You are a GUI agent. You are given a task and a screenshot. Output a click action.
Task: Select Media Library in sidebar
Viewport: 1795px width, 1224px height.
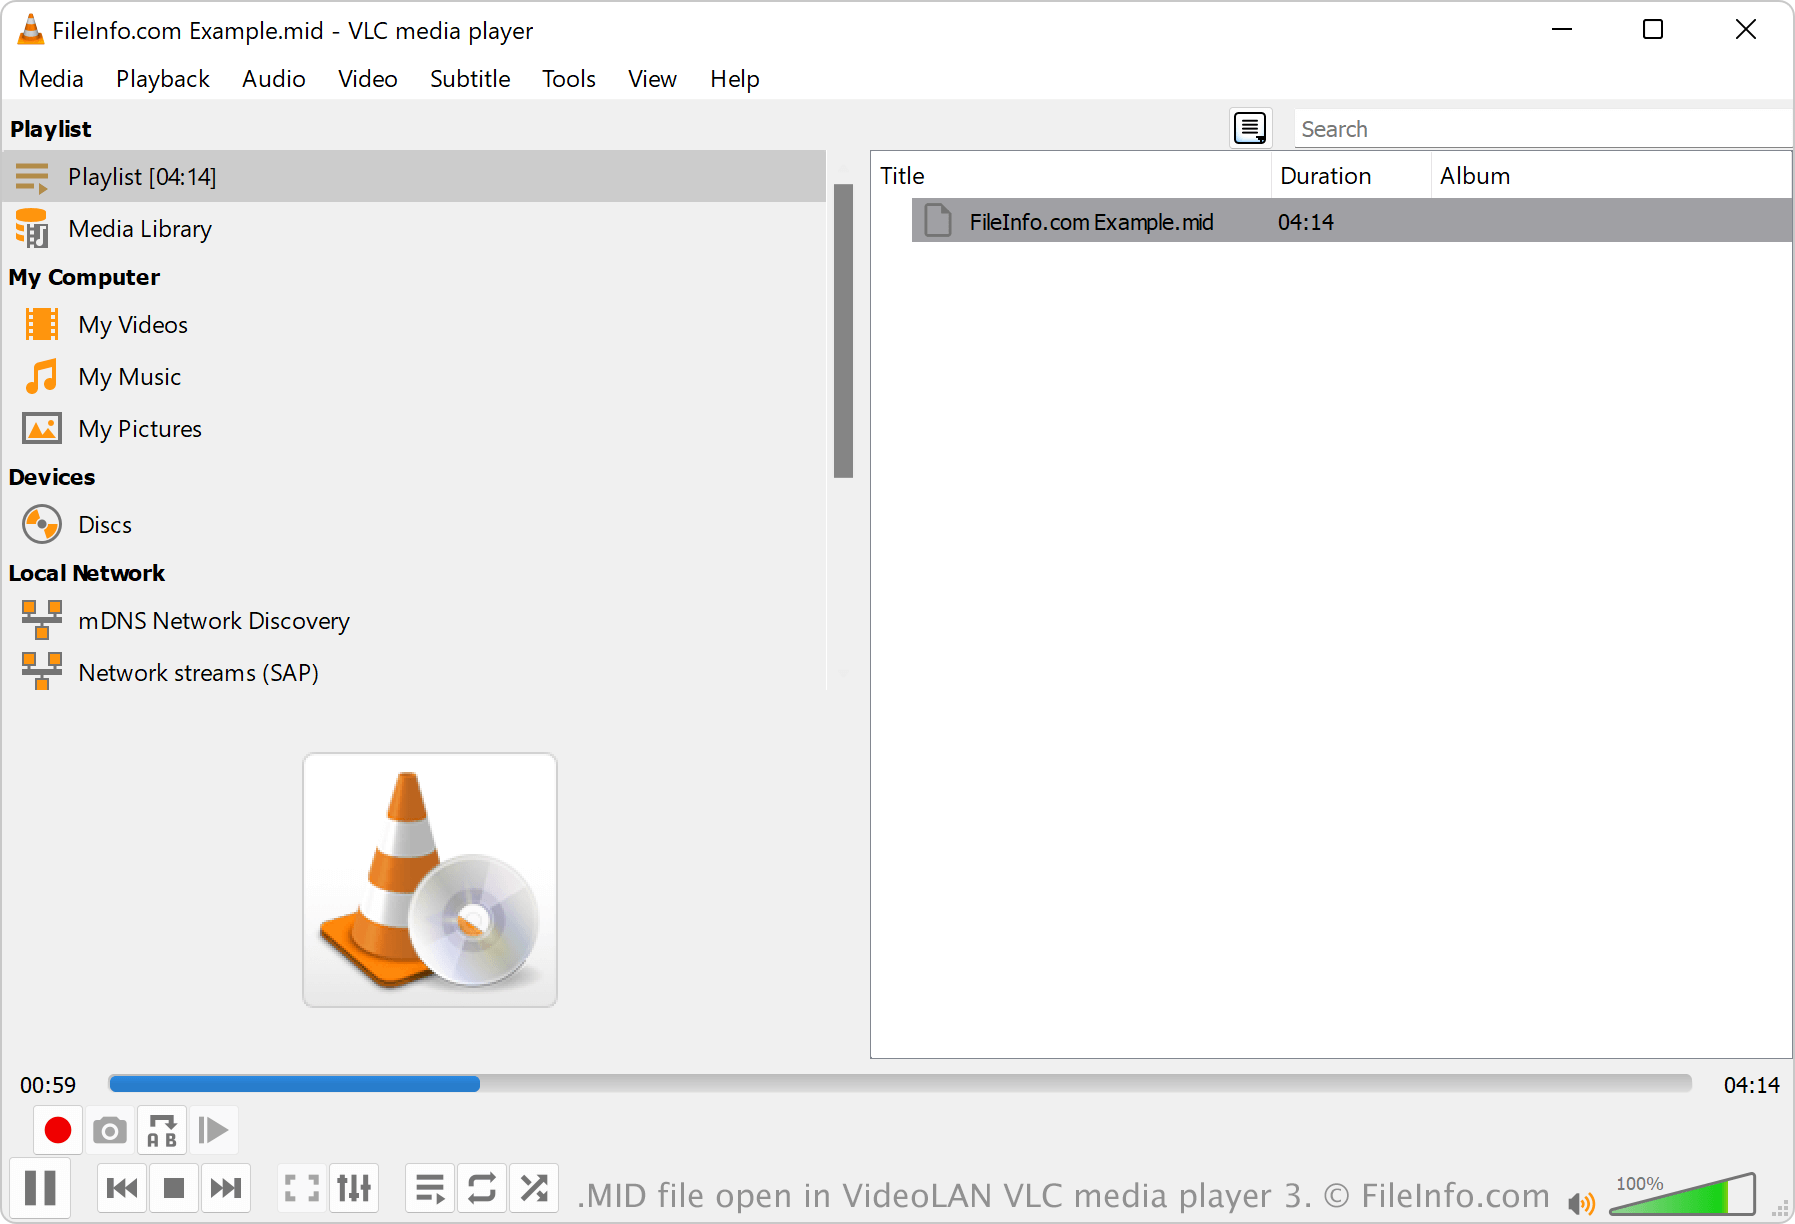140,229
